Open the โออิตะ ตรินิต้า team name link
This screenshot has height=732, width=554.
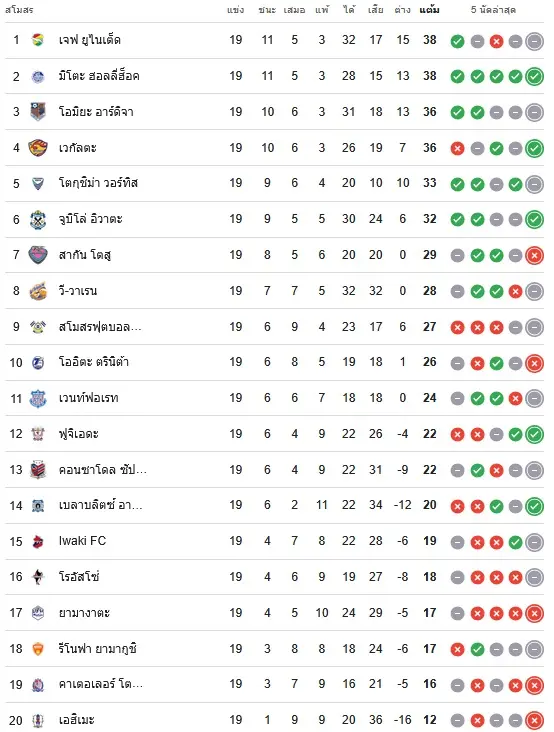point(93,362)
